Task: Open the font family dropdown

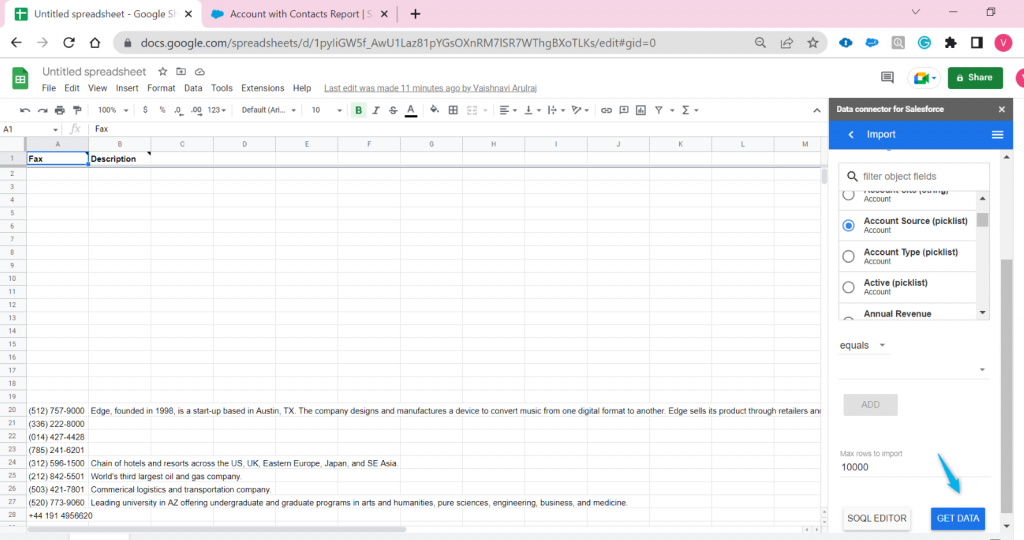Action: tap(268, 110)
